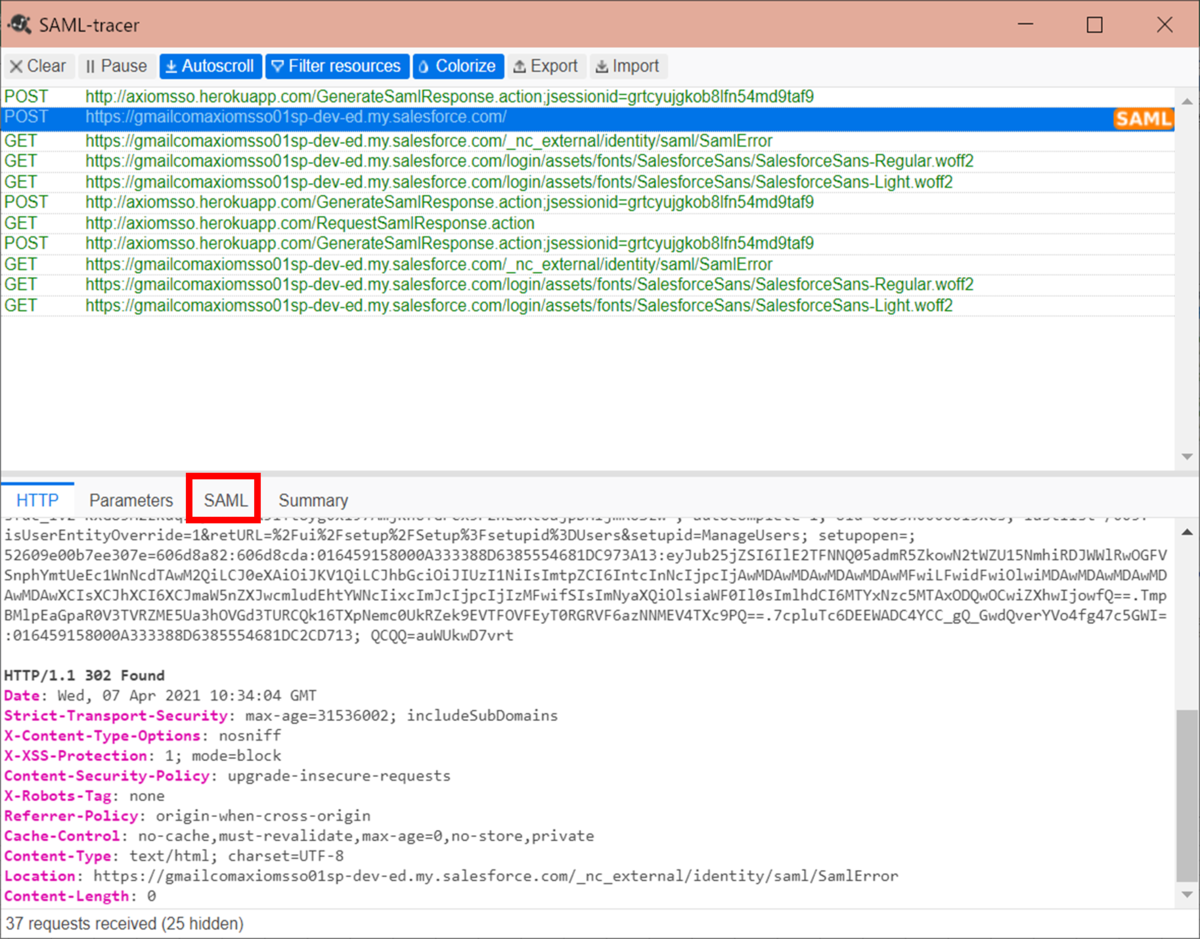Screen dimensions: 1200x939
Task: Click the Strict-Transport-Security header line
Action: tap(281, 715)
